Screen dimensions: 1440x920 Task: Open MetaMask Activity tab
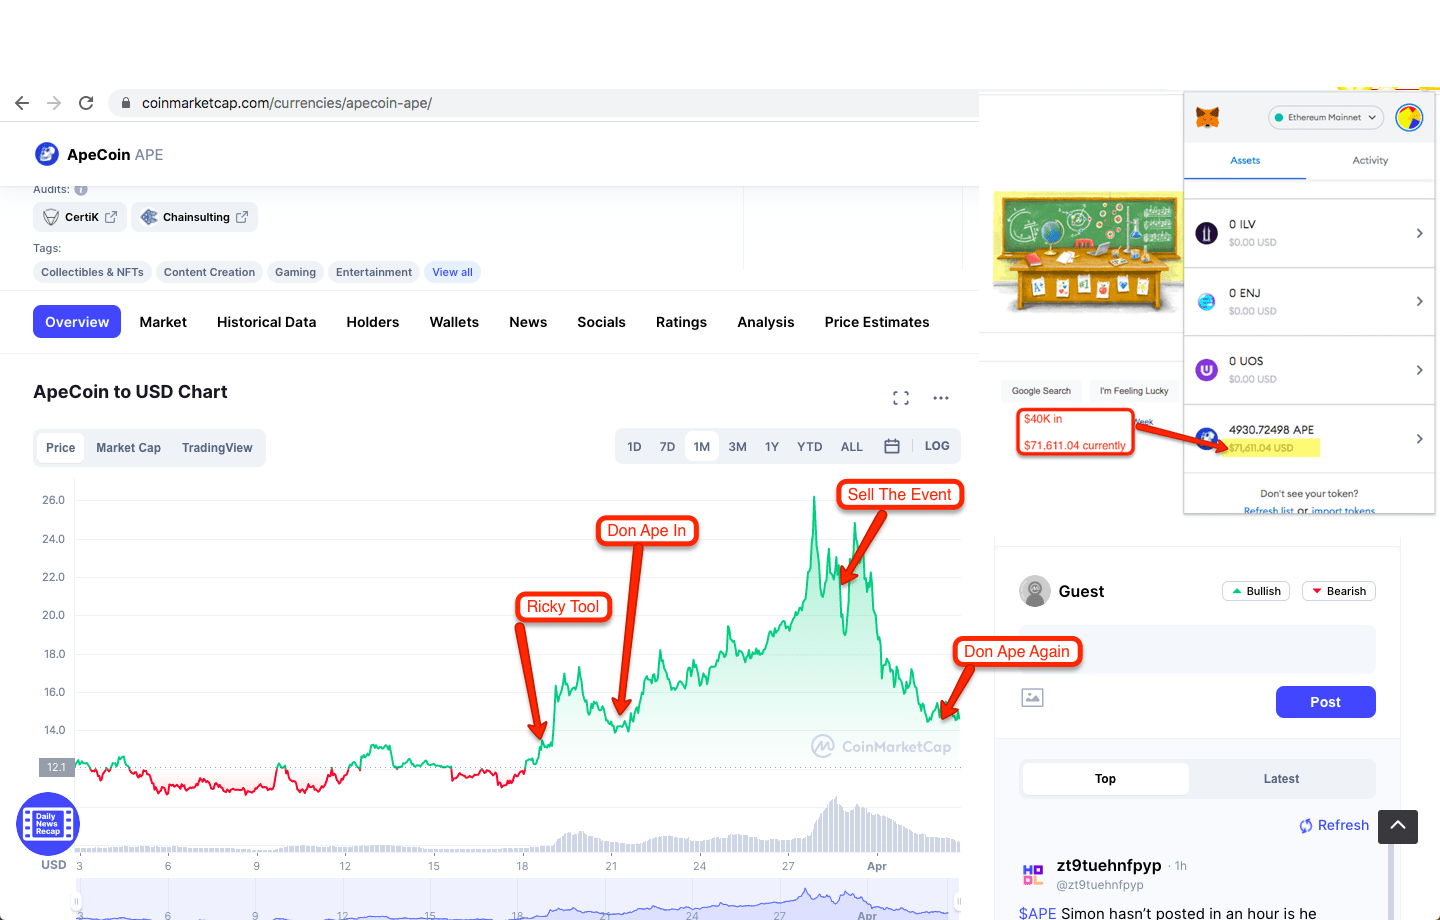tap(1369, 160)
